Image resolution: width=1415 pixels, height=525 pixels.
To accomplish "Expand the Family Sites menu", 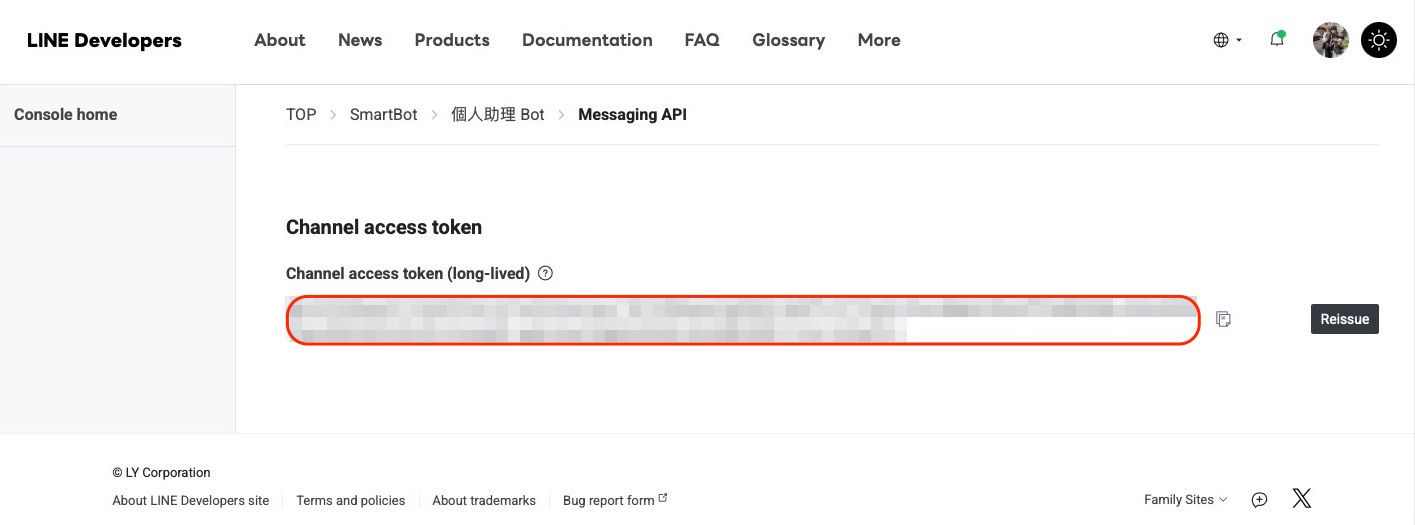I will point(1185,499).
